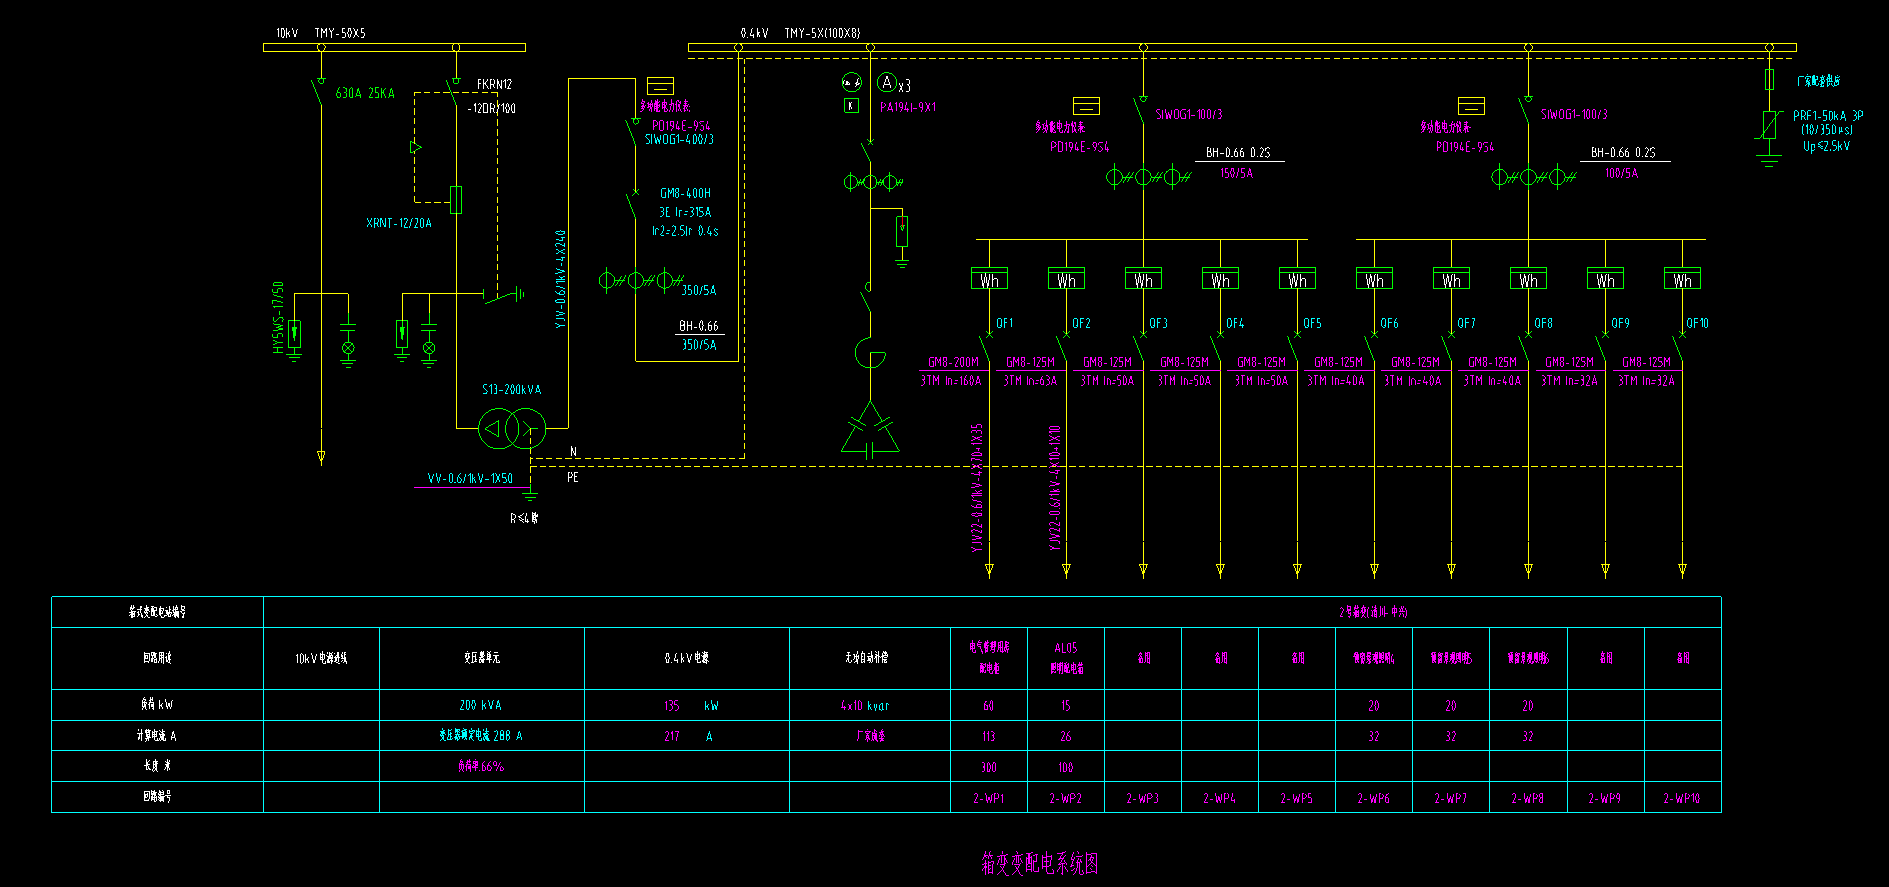Click the multifunction meter icon above PD194E-9S4 at SIWOG1-400/3
Screen dimensions: 1889x887
[x=660, y=86]
